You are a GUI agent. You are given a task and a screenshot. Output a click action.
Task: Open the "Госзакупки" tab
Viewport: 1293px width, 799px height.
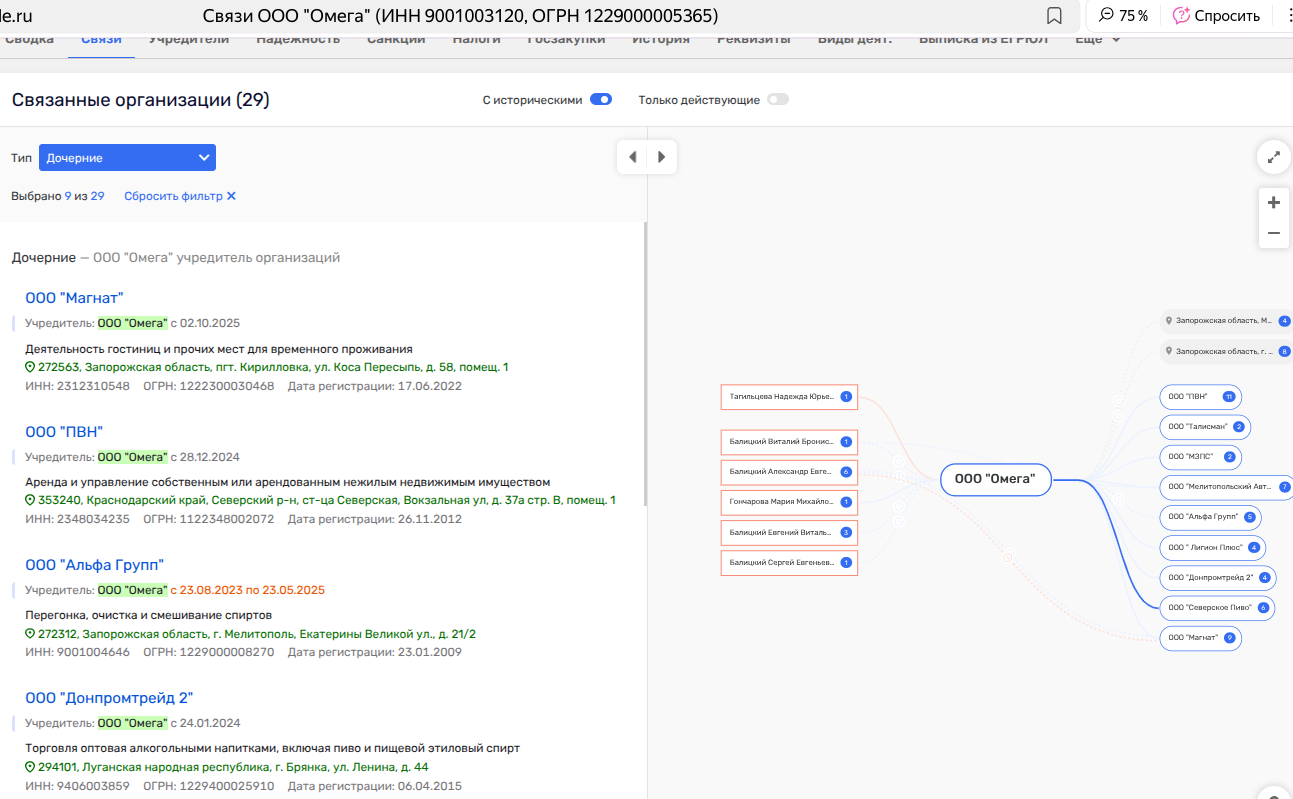568,40
